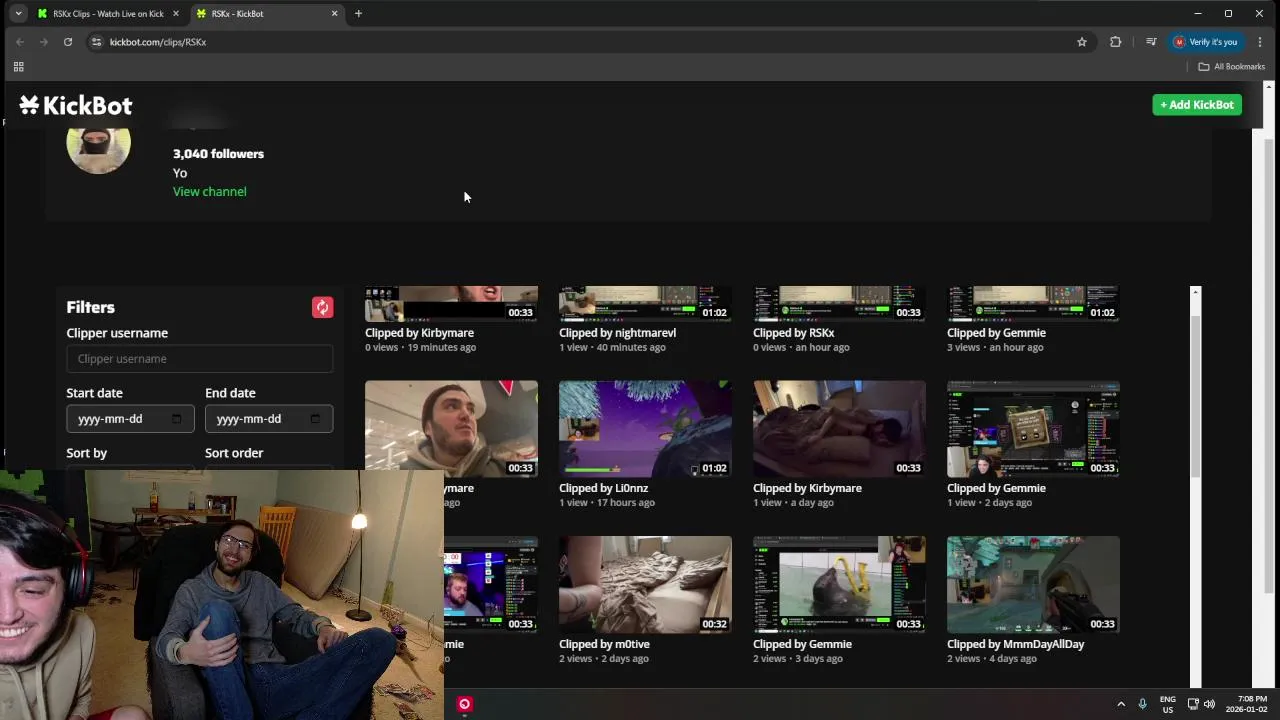Click the Start date field

point(130,419)
